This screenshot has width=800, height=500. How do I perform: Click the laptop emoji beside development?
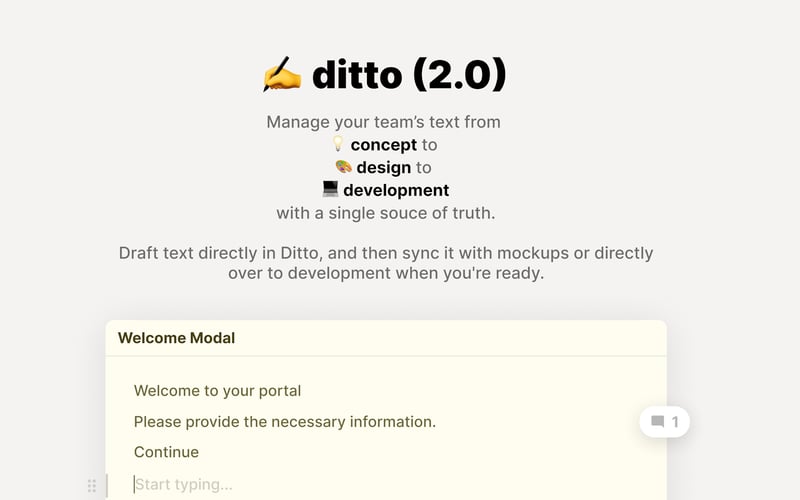(330, 189)
